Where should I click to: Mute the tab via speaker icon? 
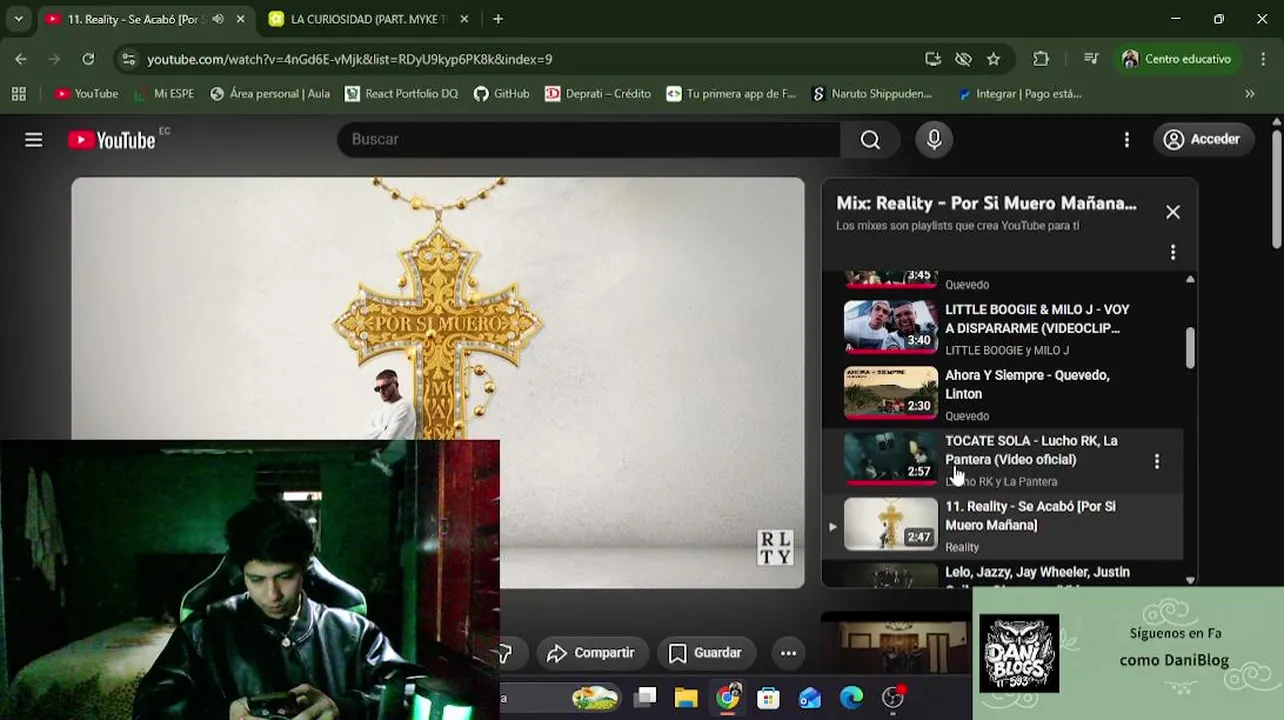click(x=217, y=19)
